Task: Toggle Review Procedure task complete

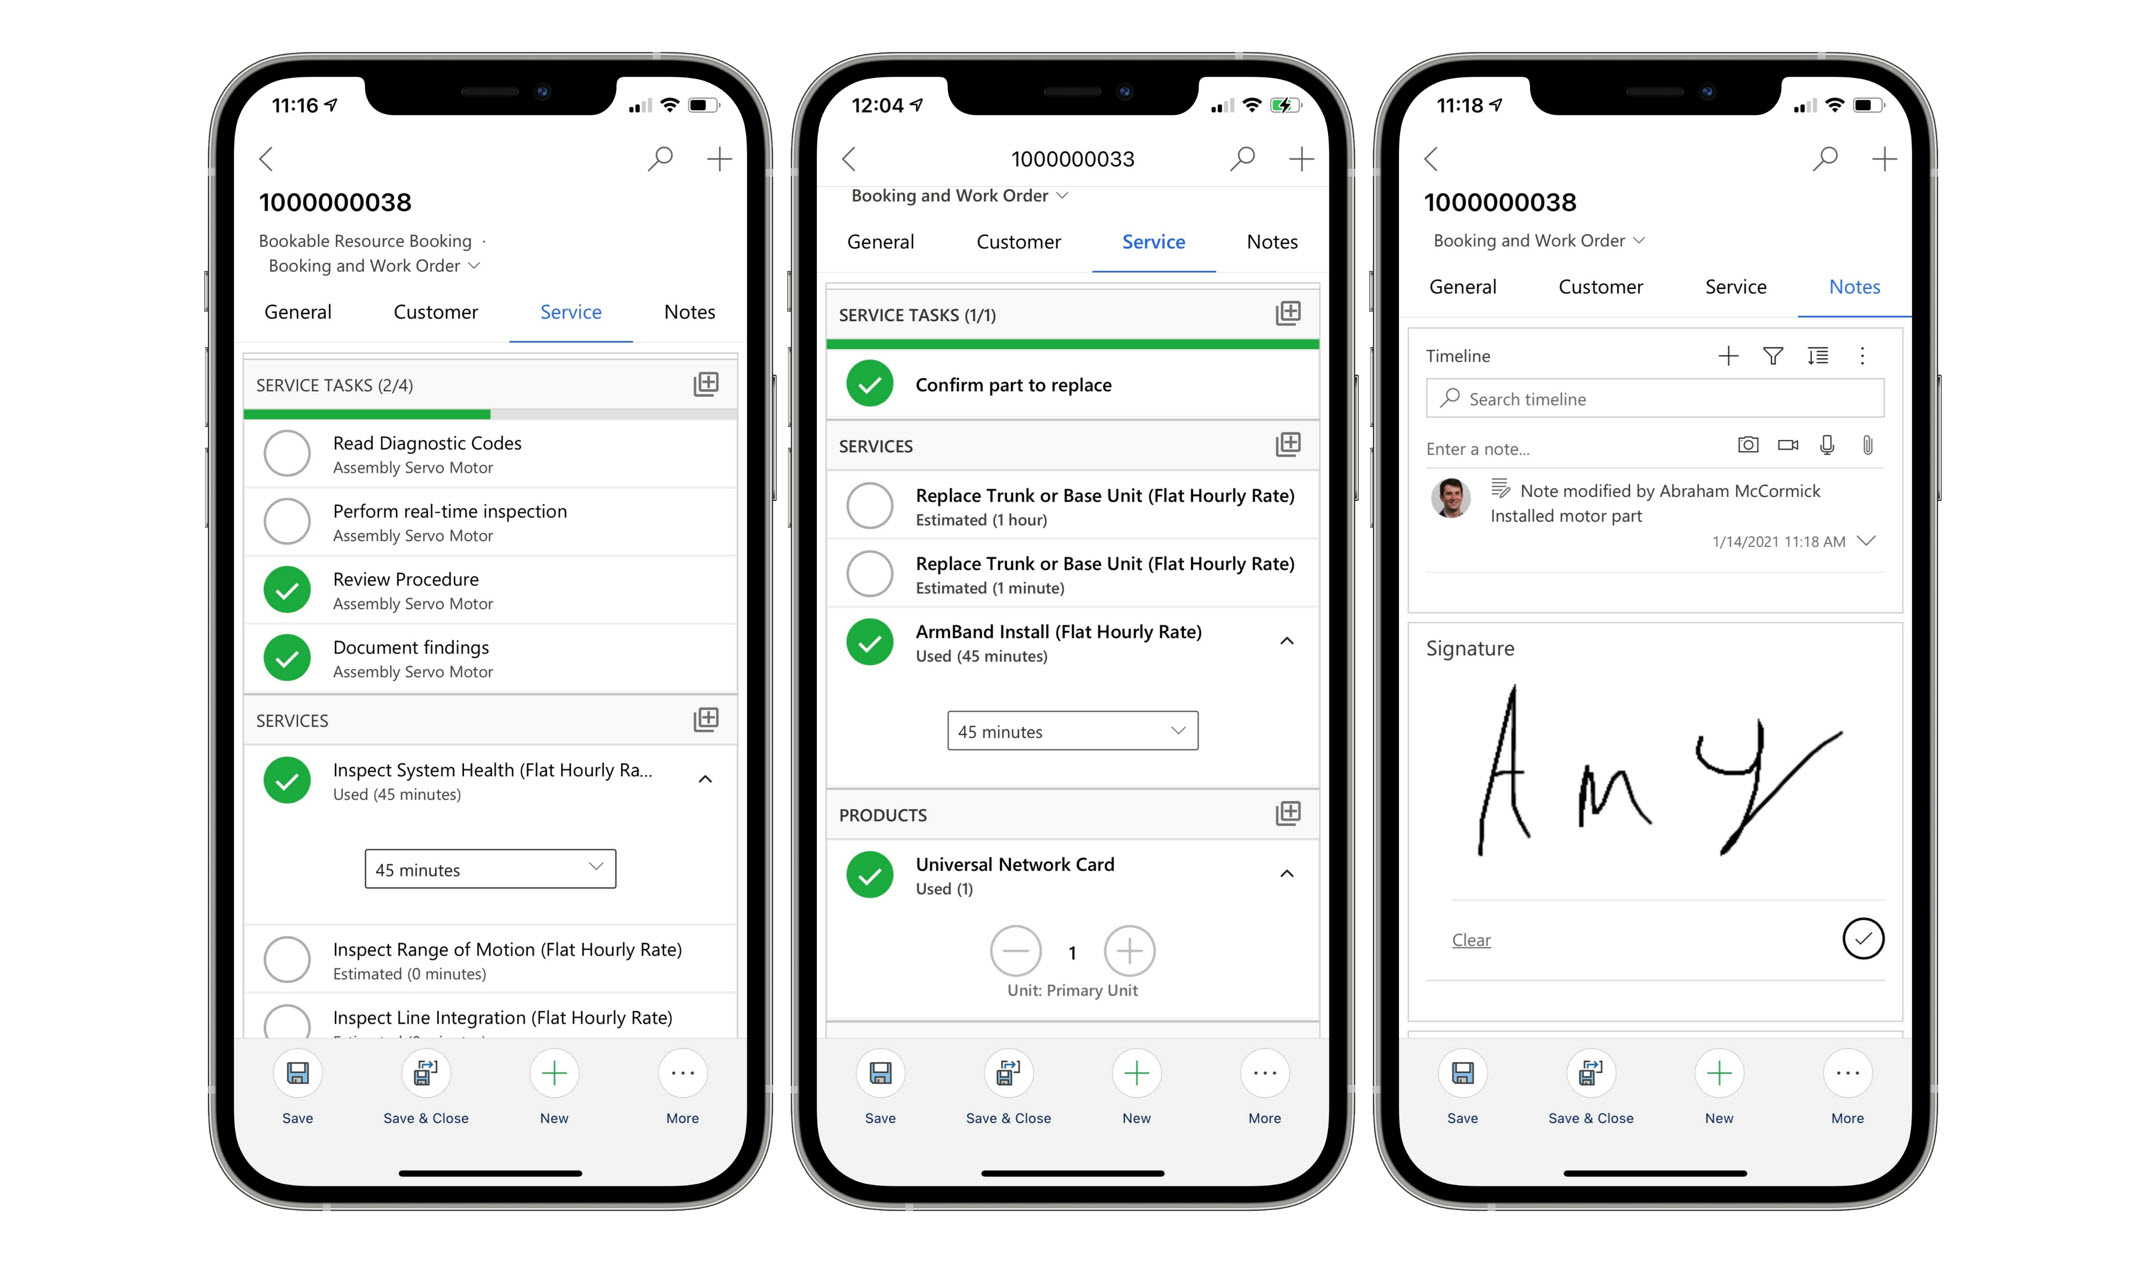Action: [x=288, y=588]
